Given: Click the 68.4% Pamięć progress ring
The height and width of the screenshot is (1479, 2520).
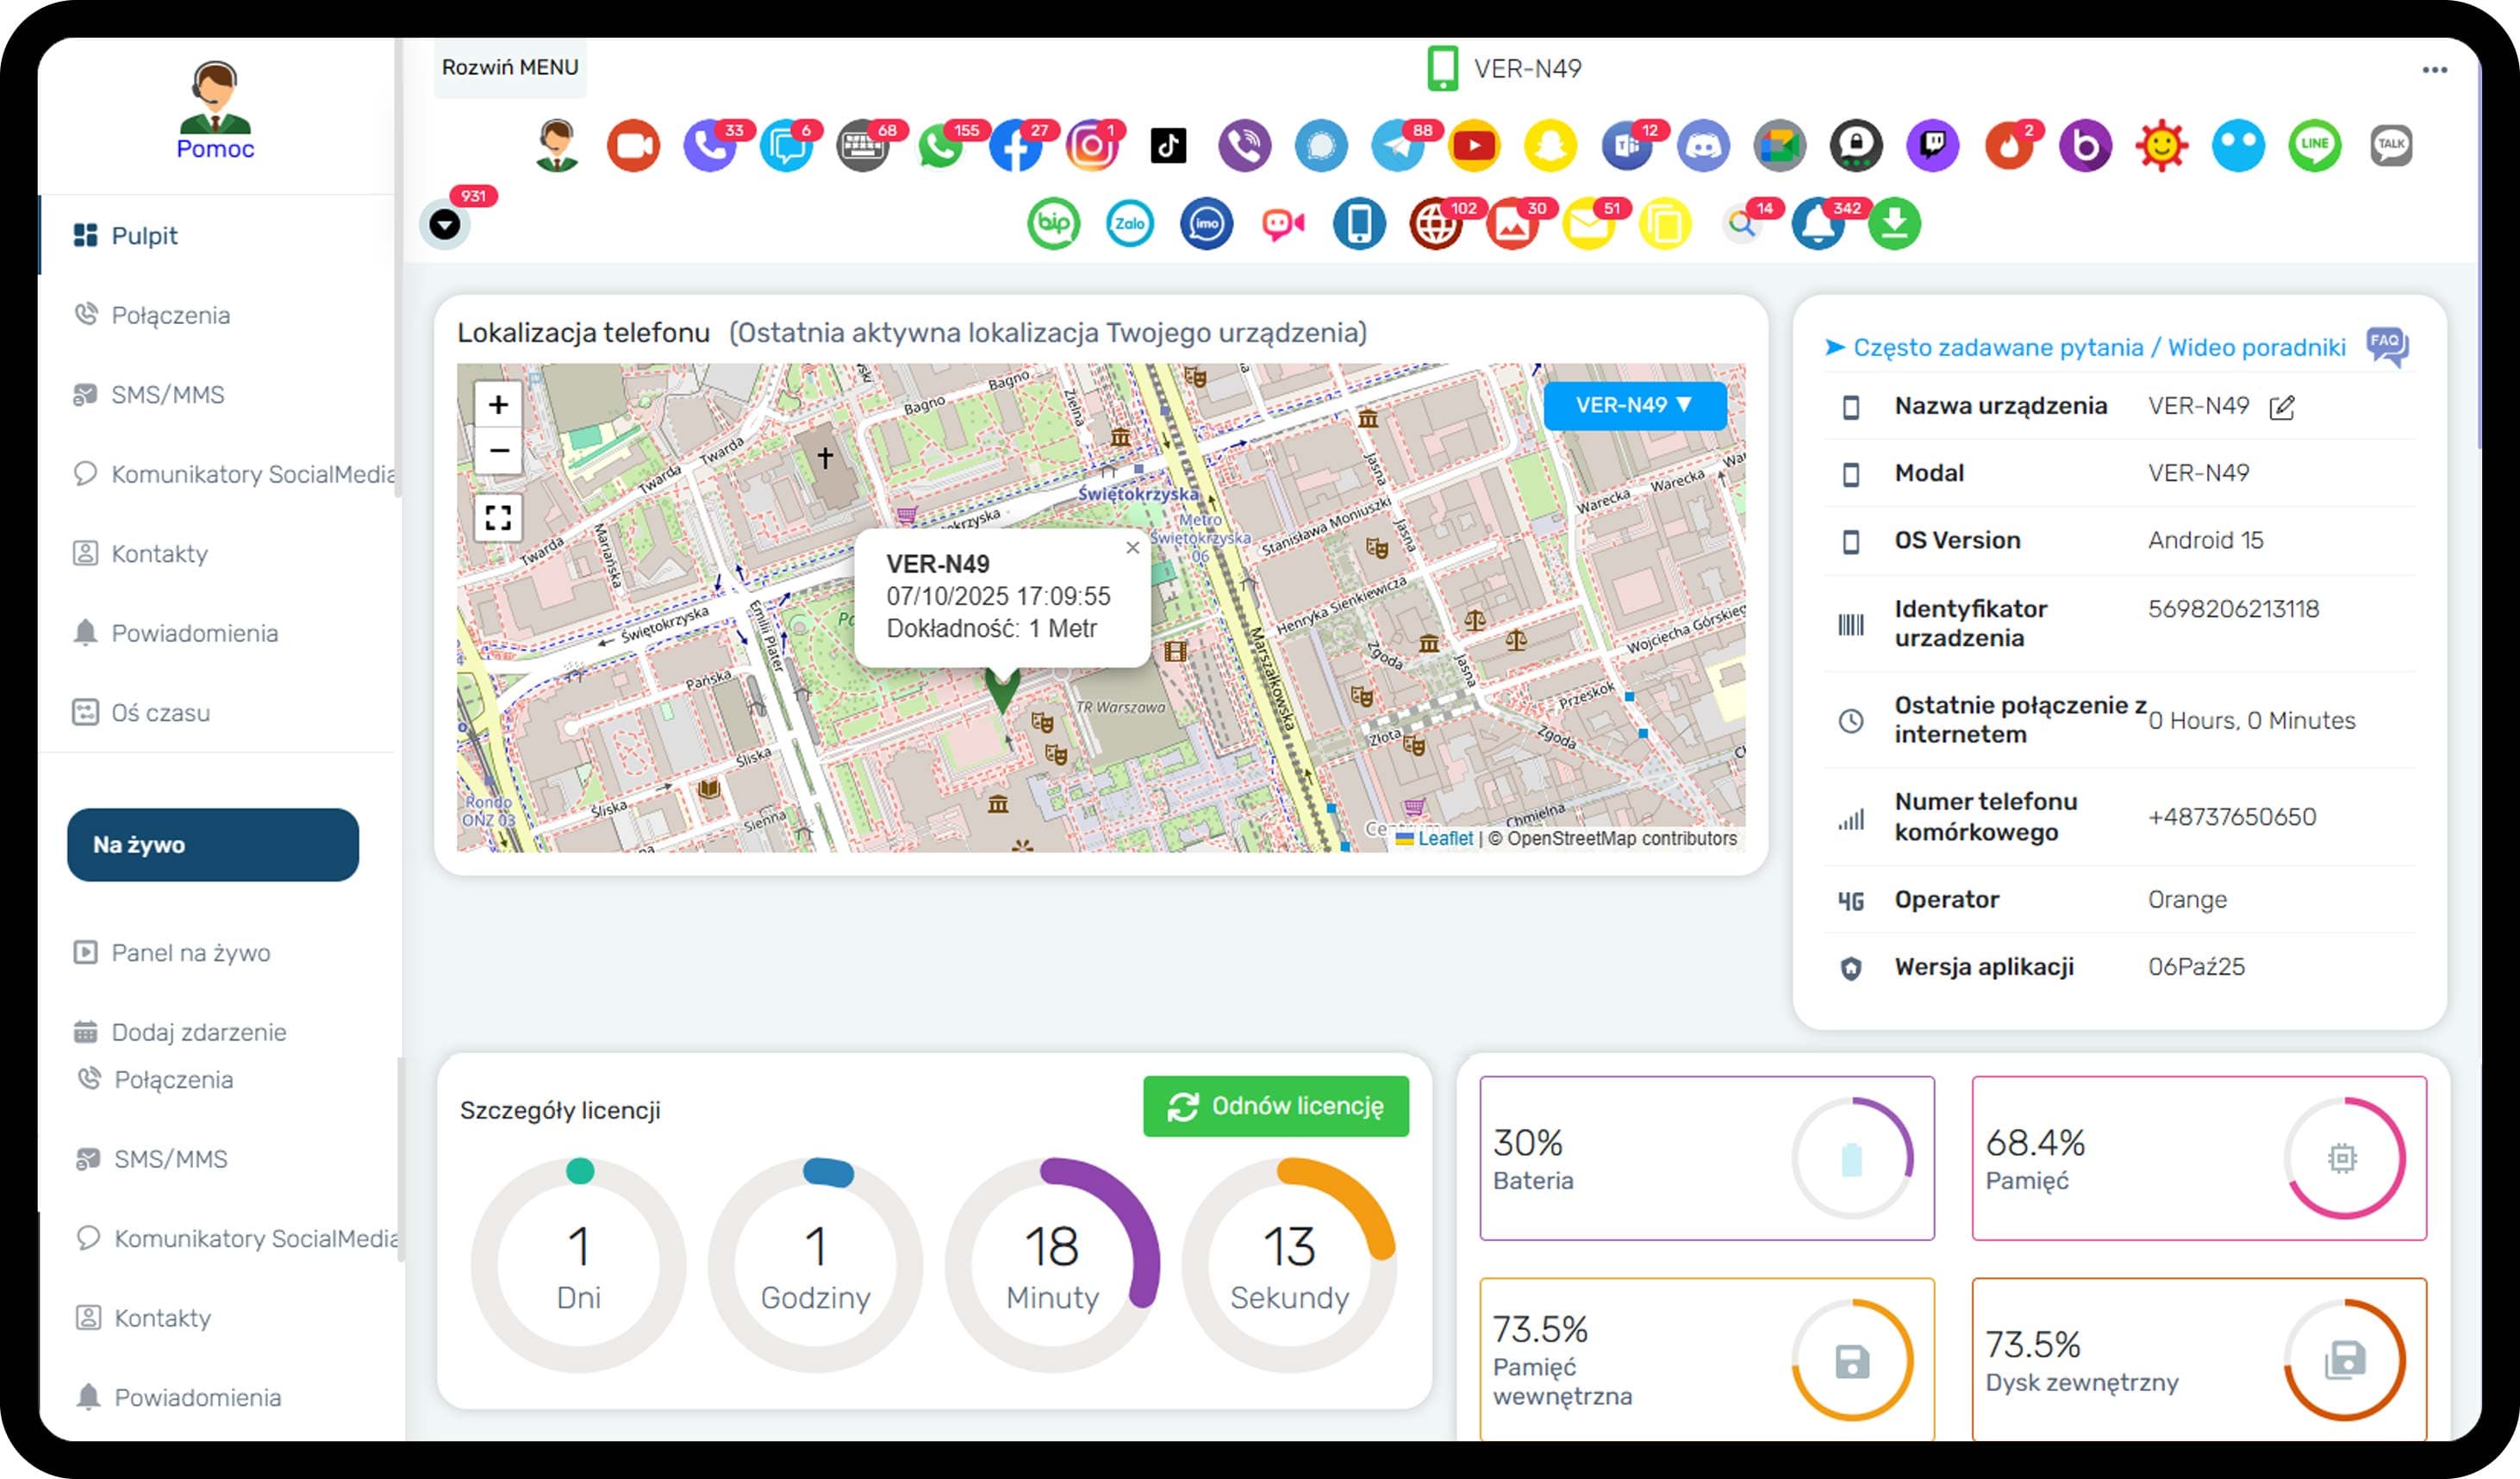Looking at the screenshot, I should [x=2343, y=1158].
